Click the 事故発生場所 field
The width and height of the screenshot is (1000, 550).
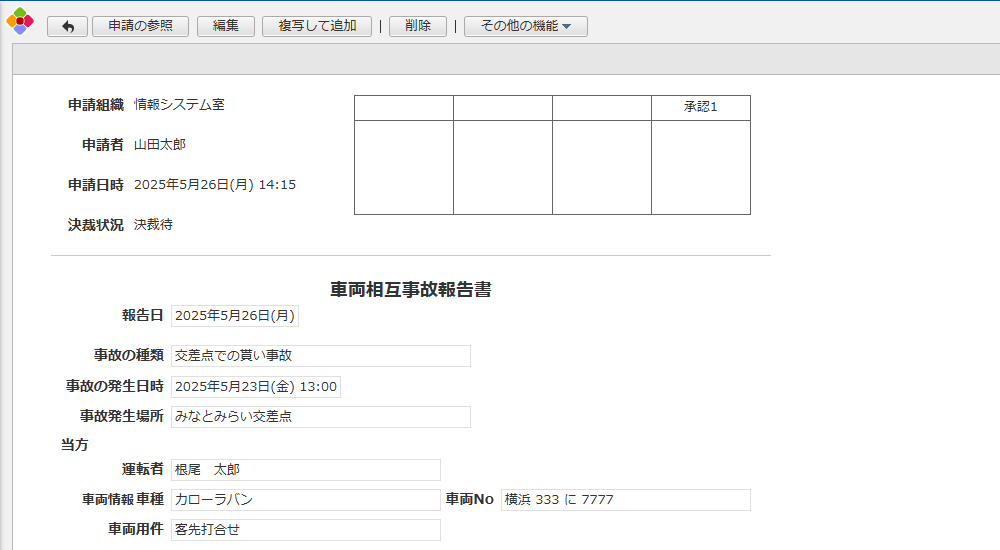coord(320,417)
